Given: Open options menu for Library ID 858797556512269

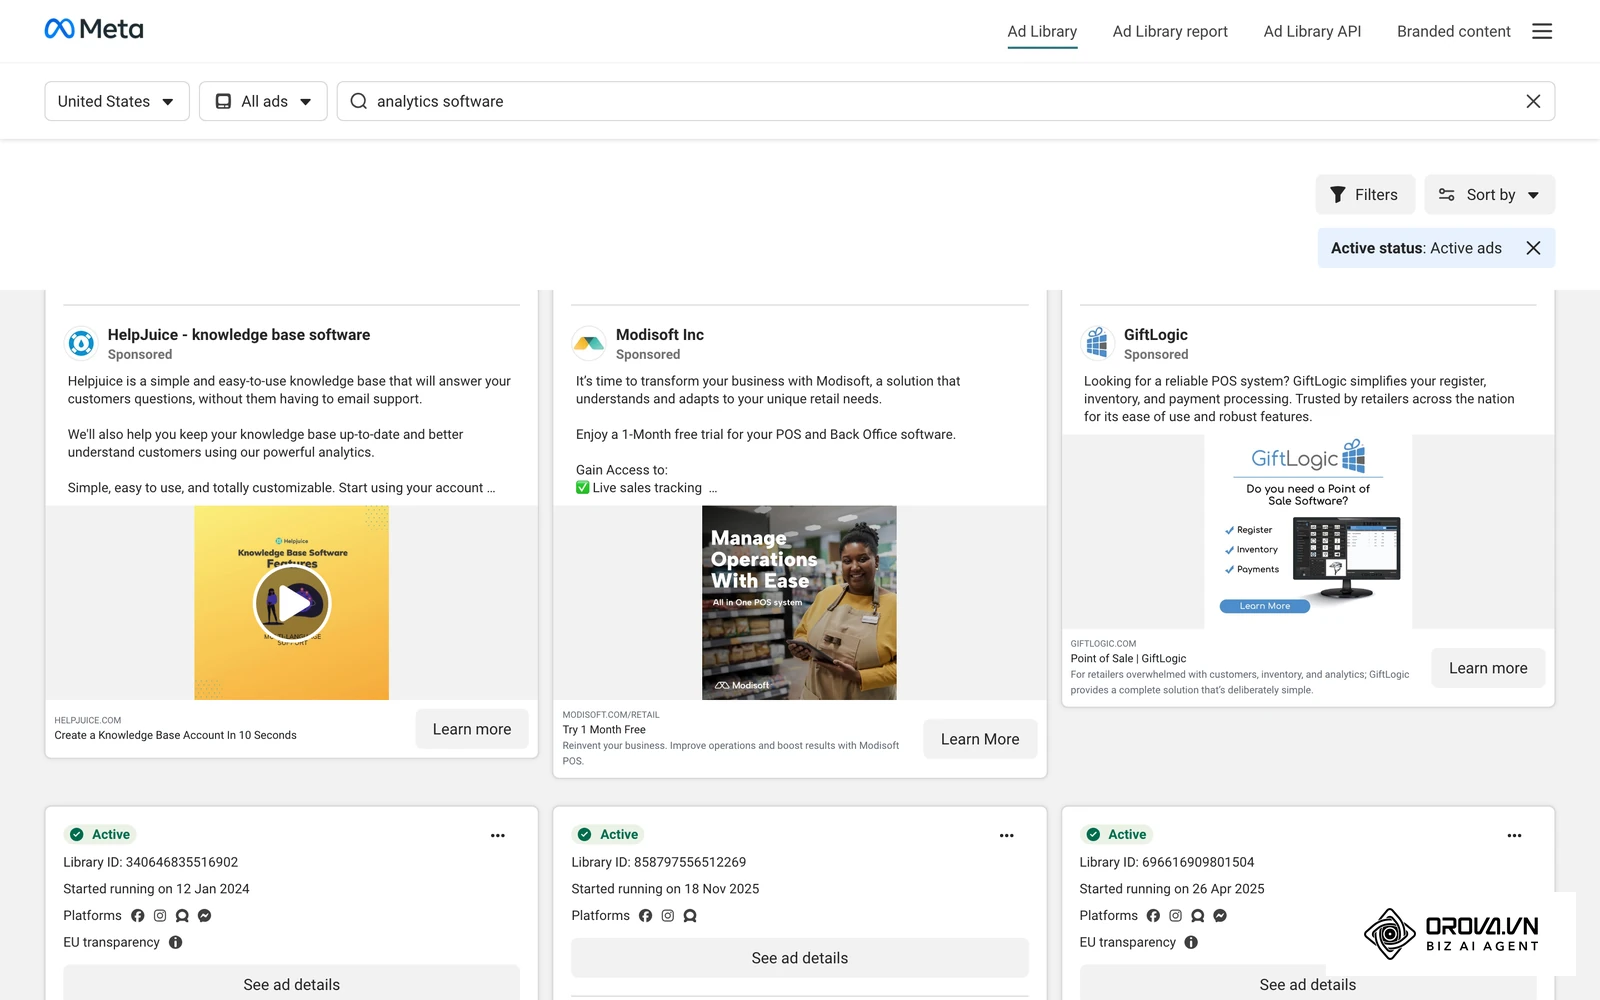Looking at the screenshot, I should click(1007, 835).
